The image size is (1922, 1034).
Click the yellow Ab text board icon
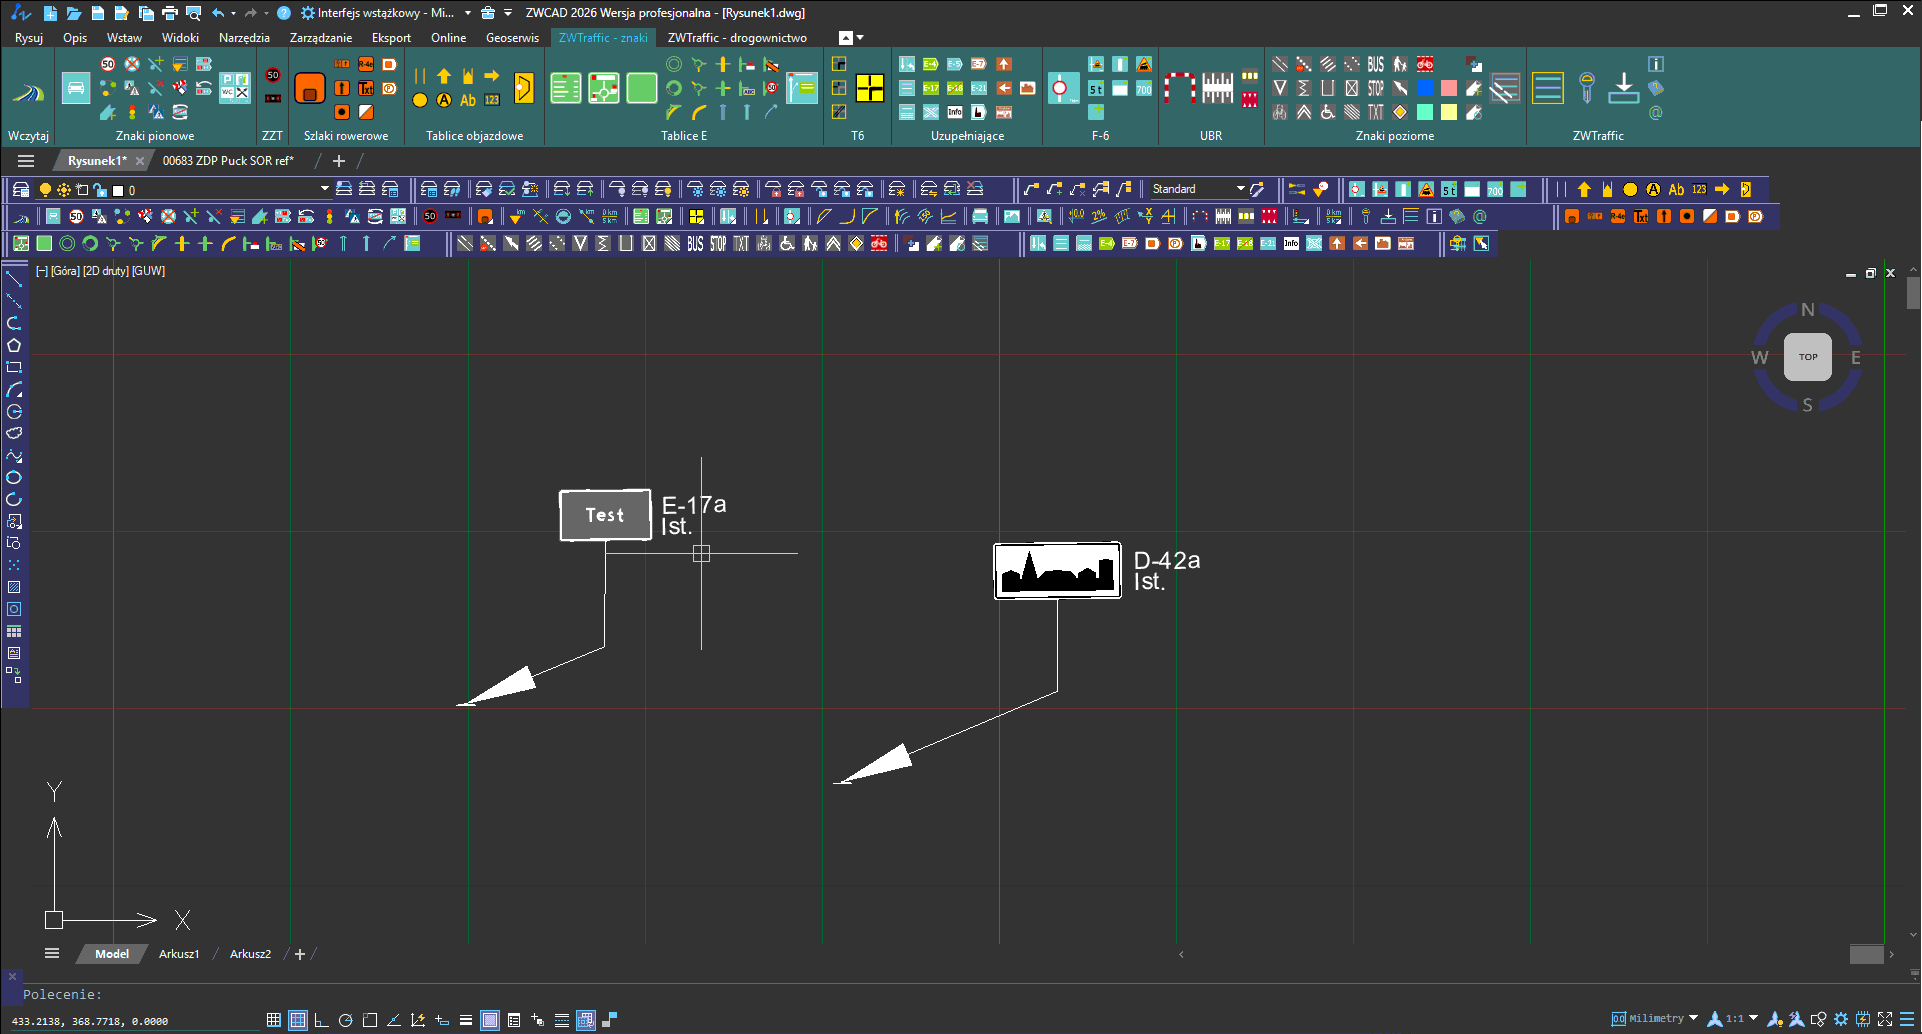(x=468, y=100)
